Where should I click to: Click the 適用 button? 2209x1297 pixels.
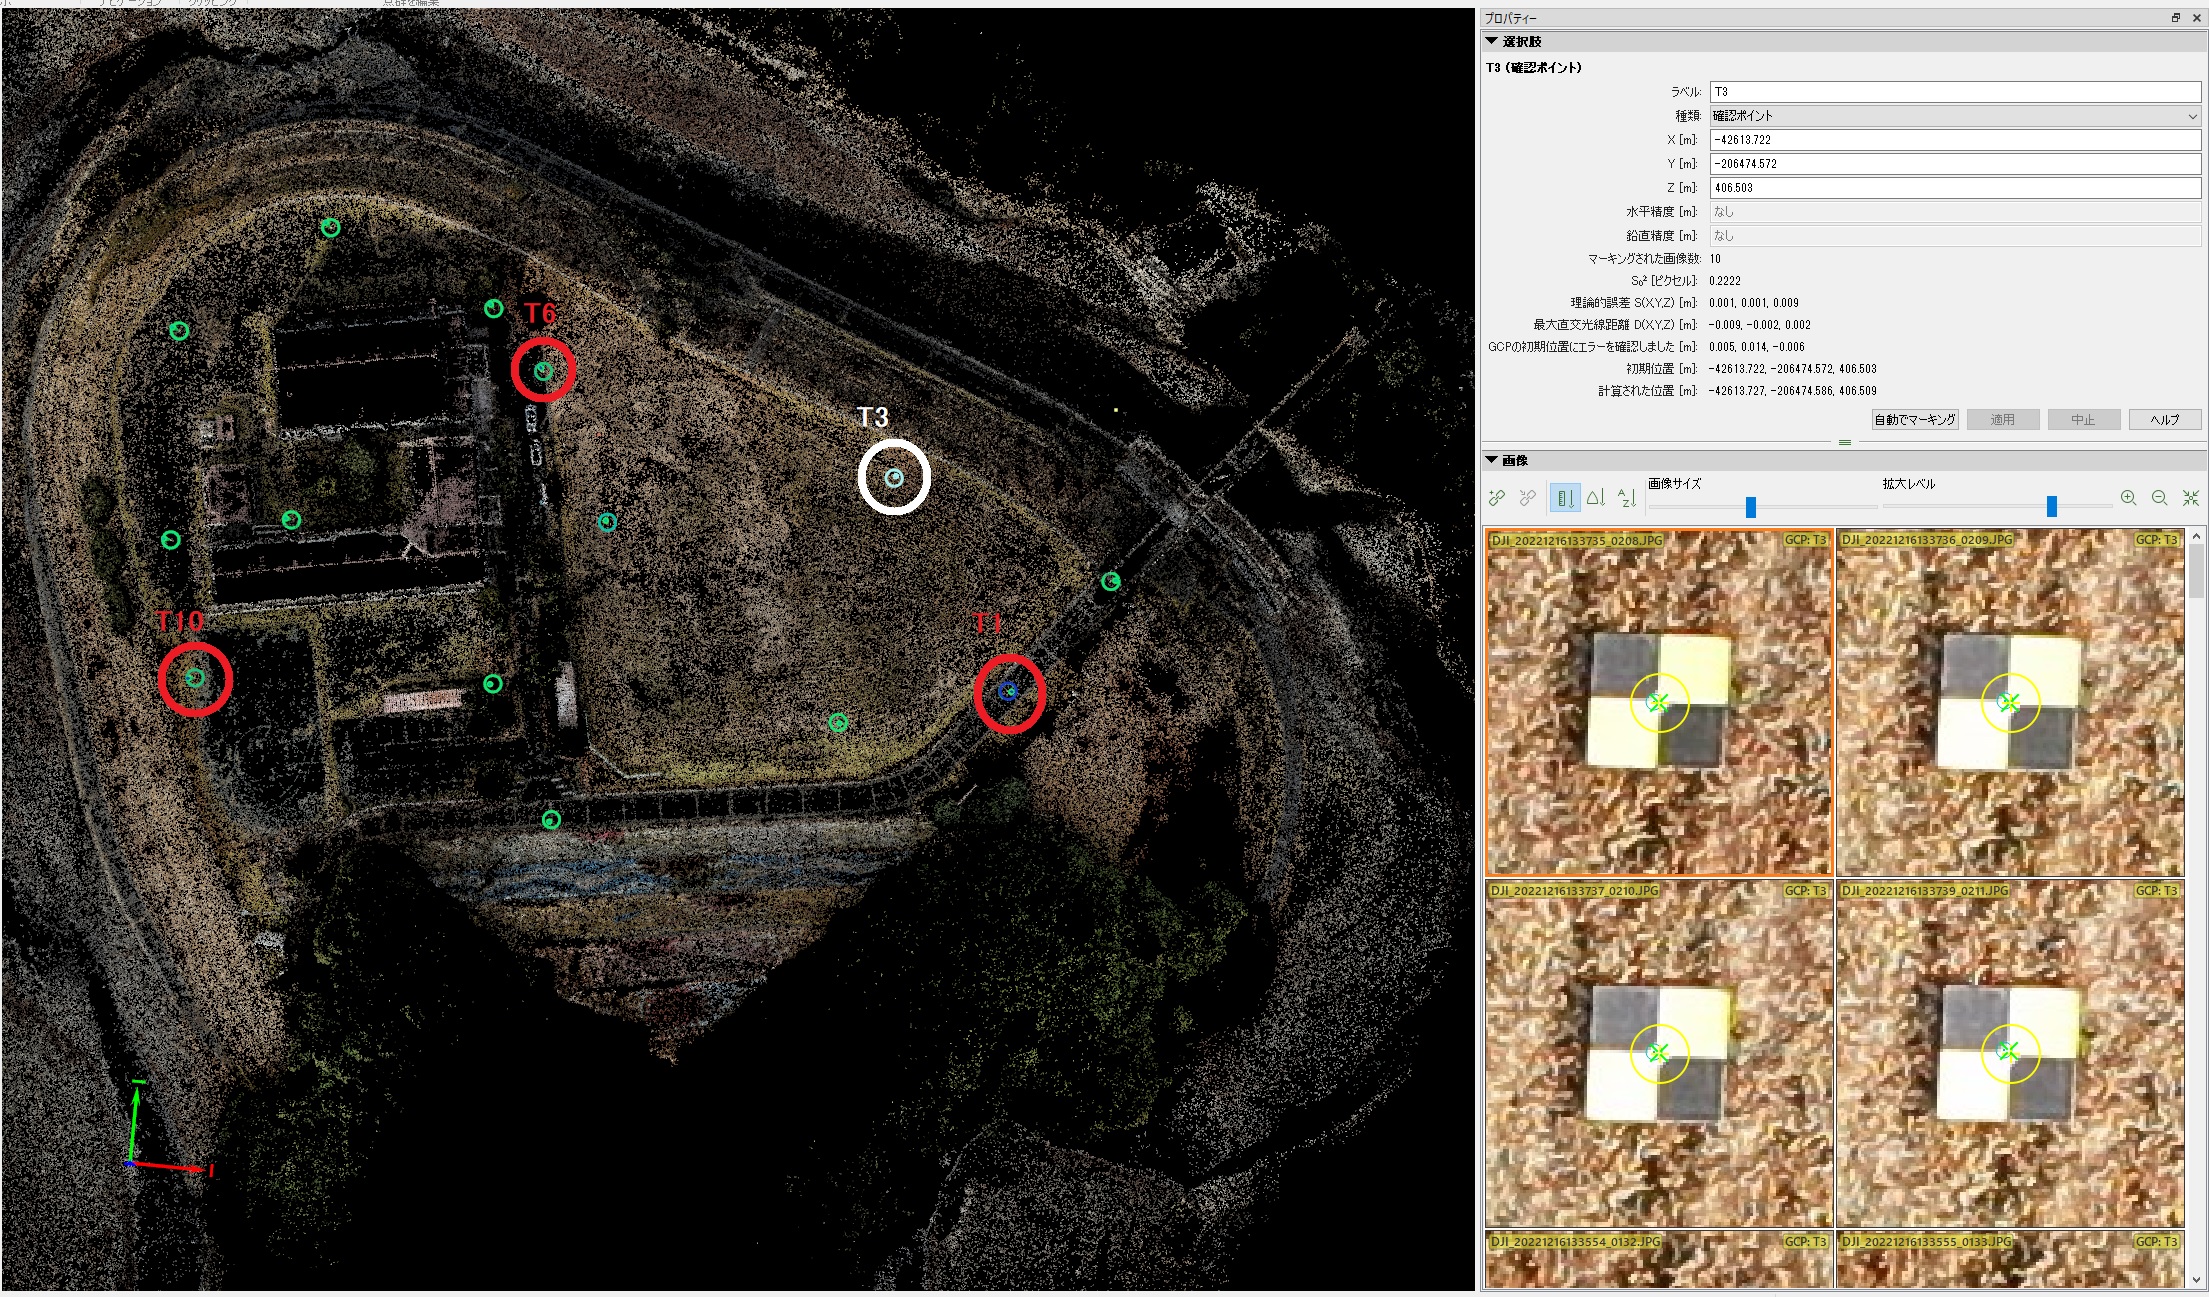(2002, 420)
